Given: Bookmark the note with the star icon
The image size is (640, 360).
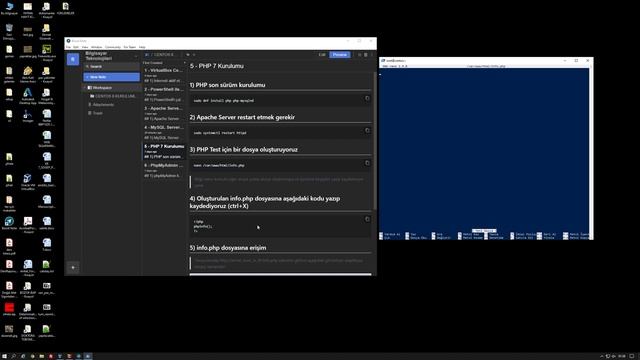Looking at the screenshot, I should [188, 55].
